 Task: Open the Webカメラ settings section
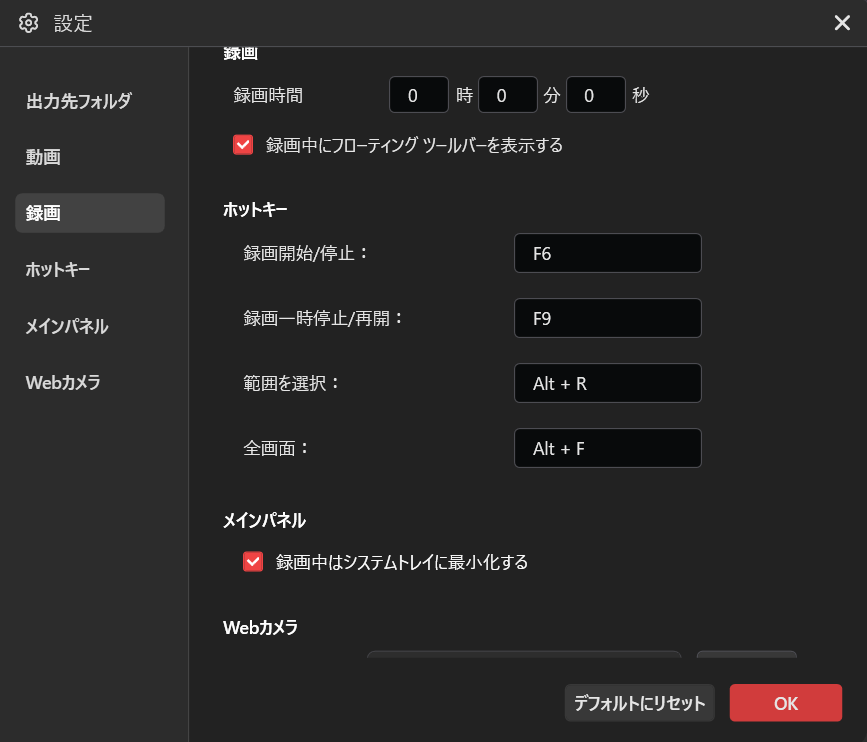click(62, 381)
